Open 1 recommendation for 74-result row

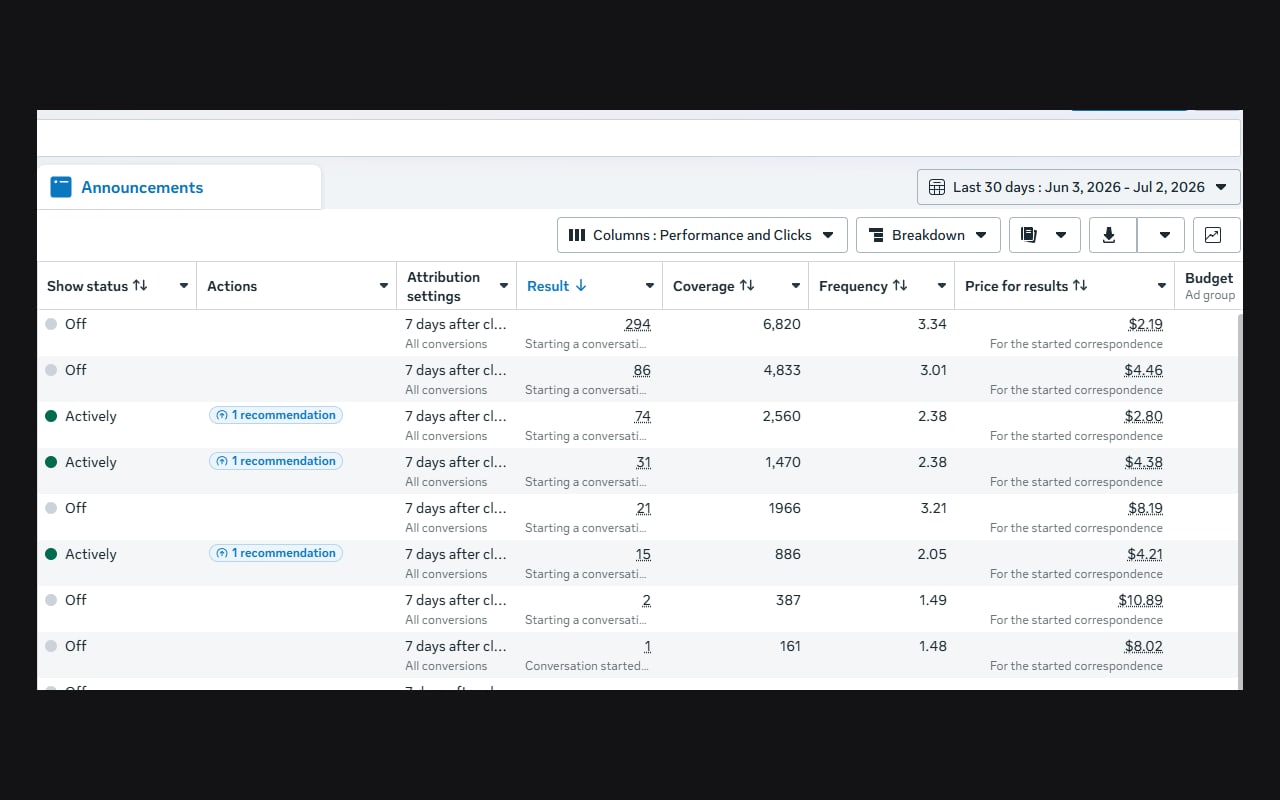pyautogui.click(x=276, y=415)
